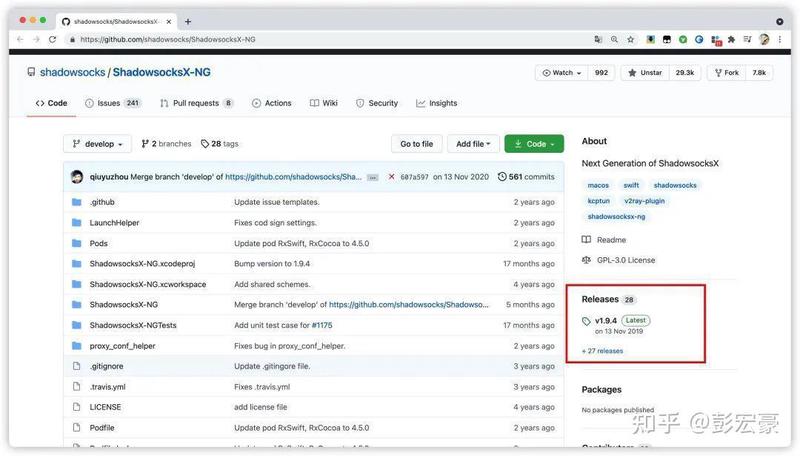Click the green circular extension icon
The image size is (800, 456).
pyautogui.click(x=683, y=39)
